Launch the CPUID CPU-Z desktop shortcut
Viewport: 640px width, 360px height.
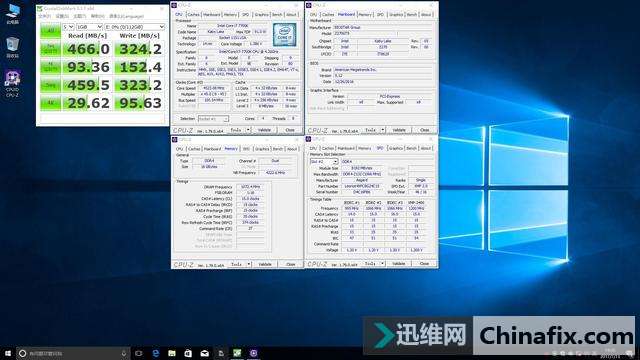(x=13, y=83)
